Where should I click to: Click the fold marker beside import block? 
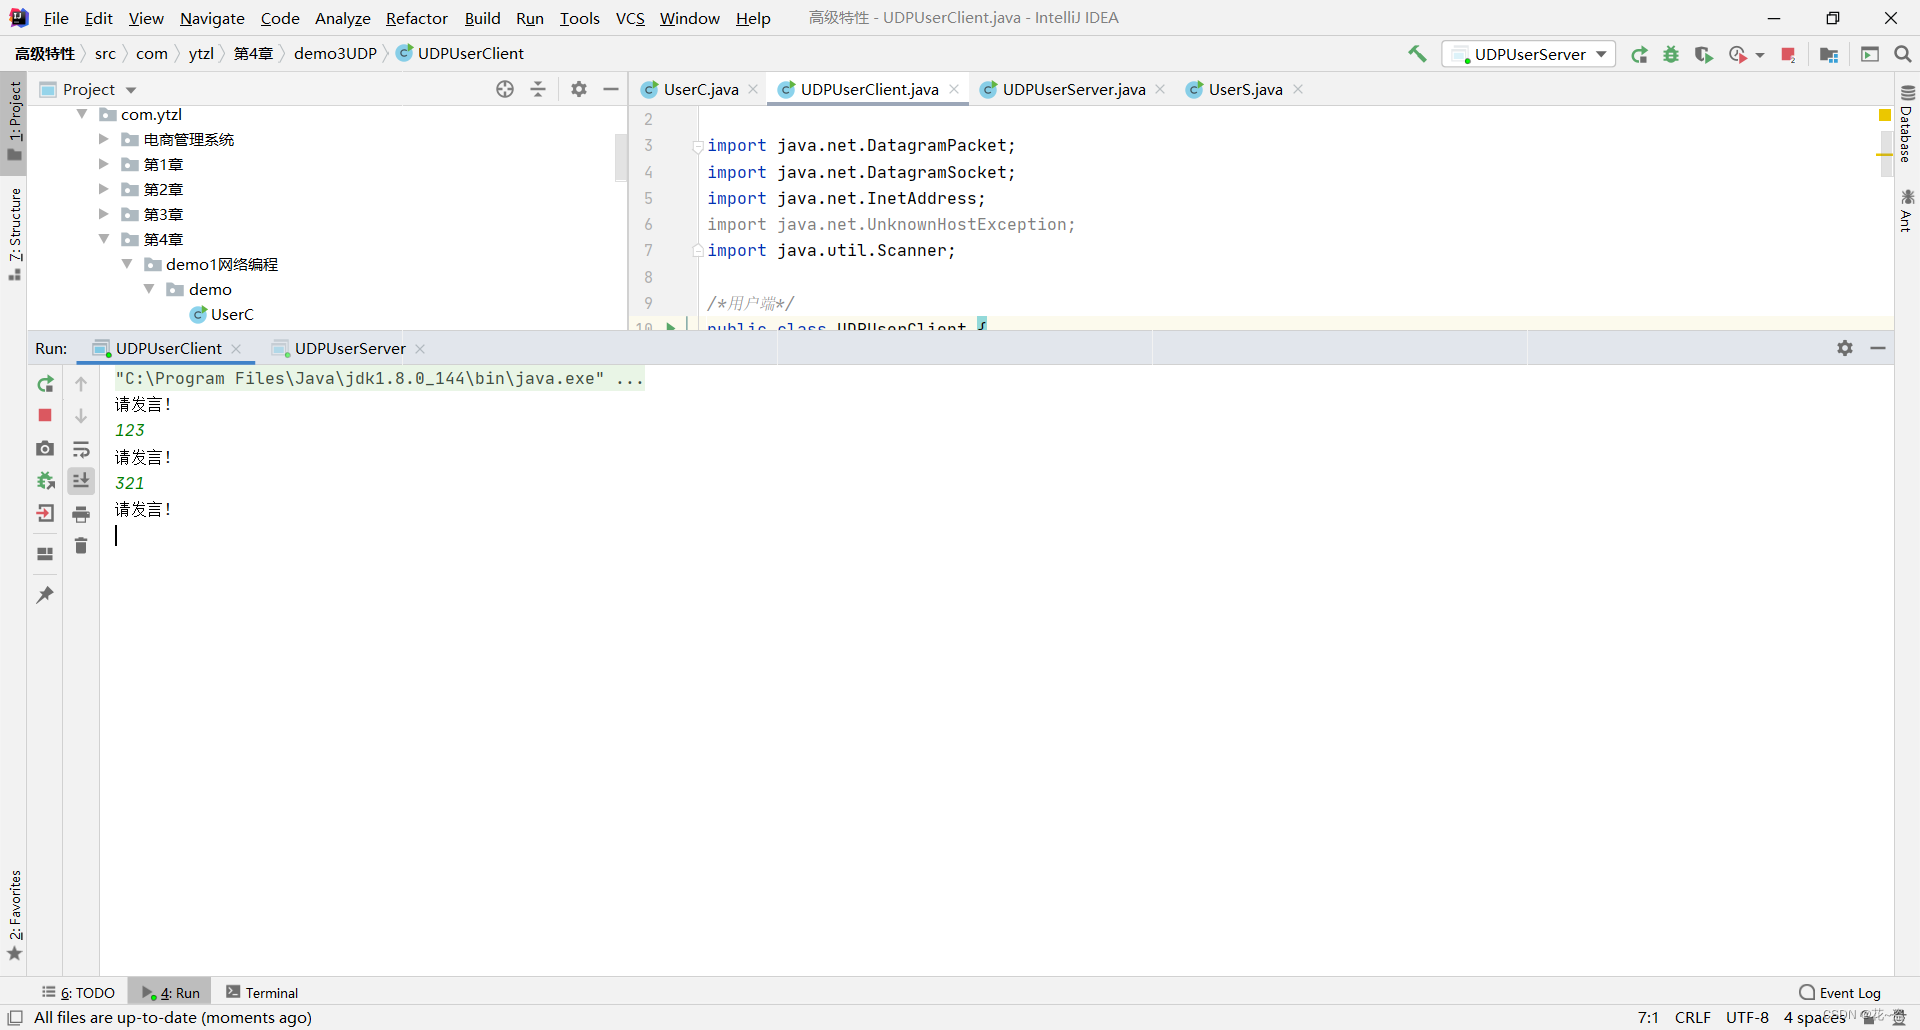(697, 146)
